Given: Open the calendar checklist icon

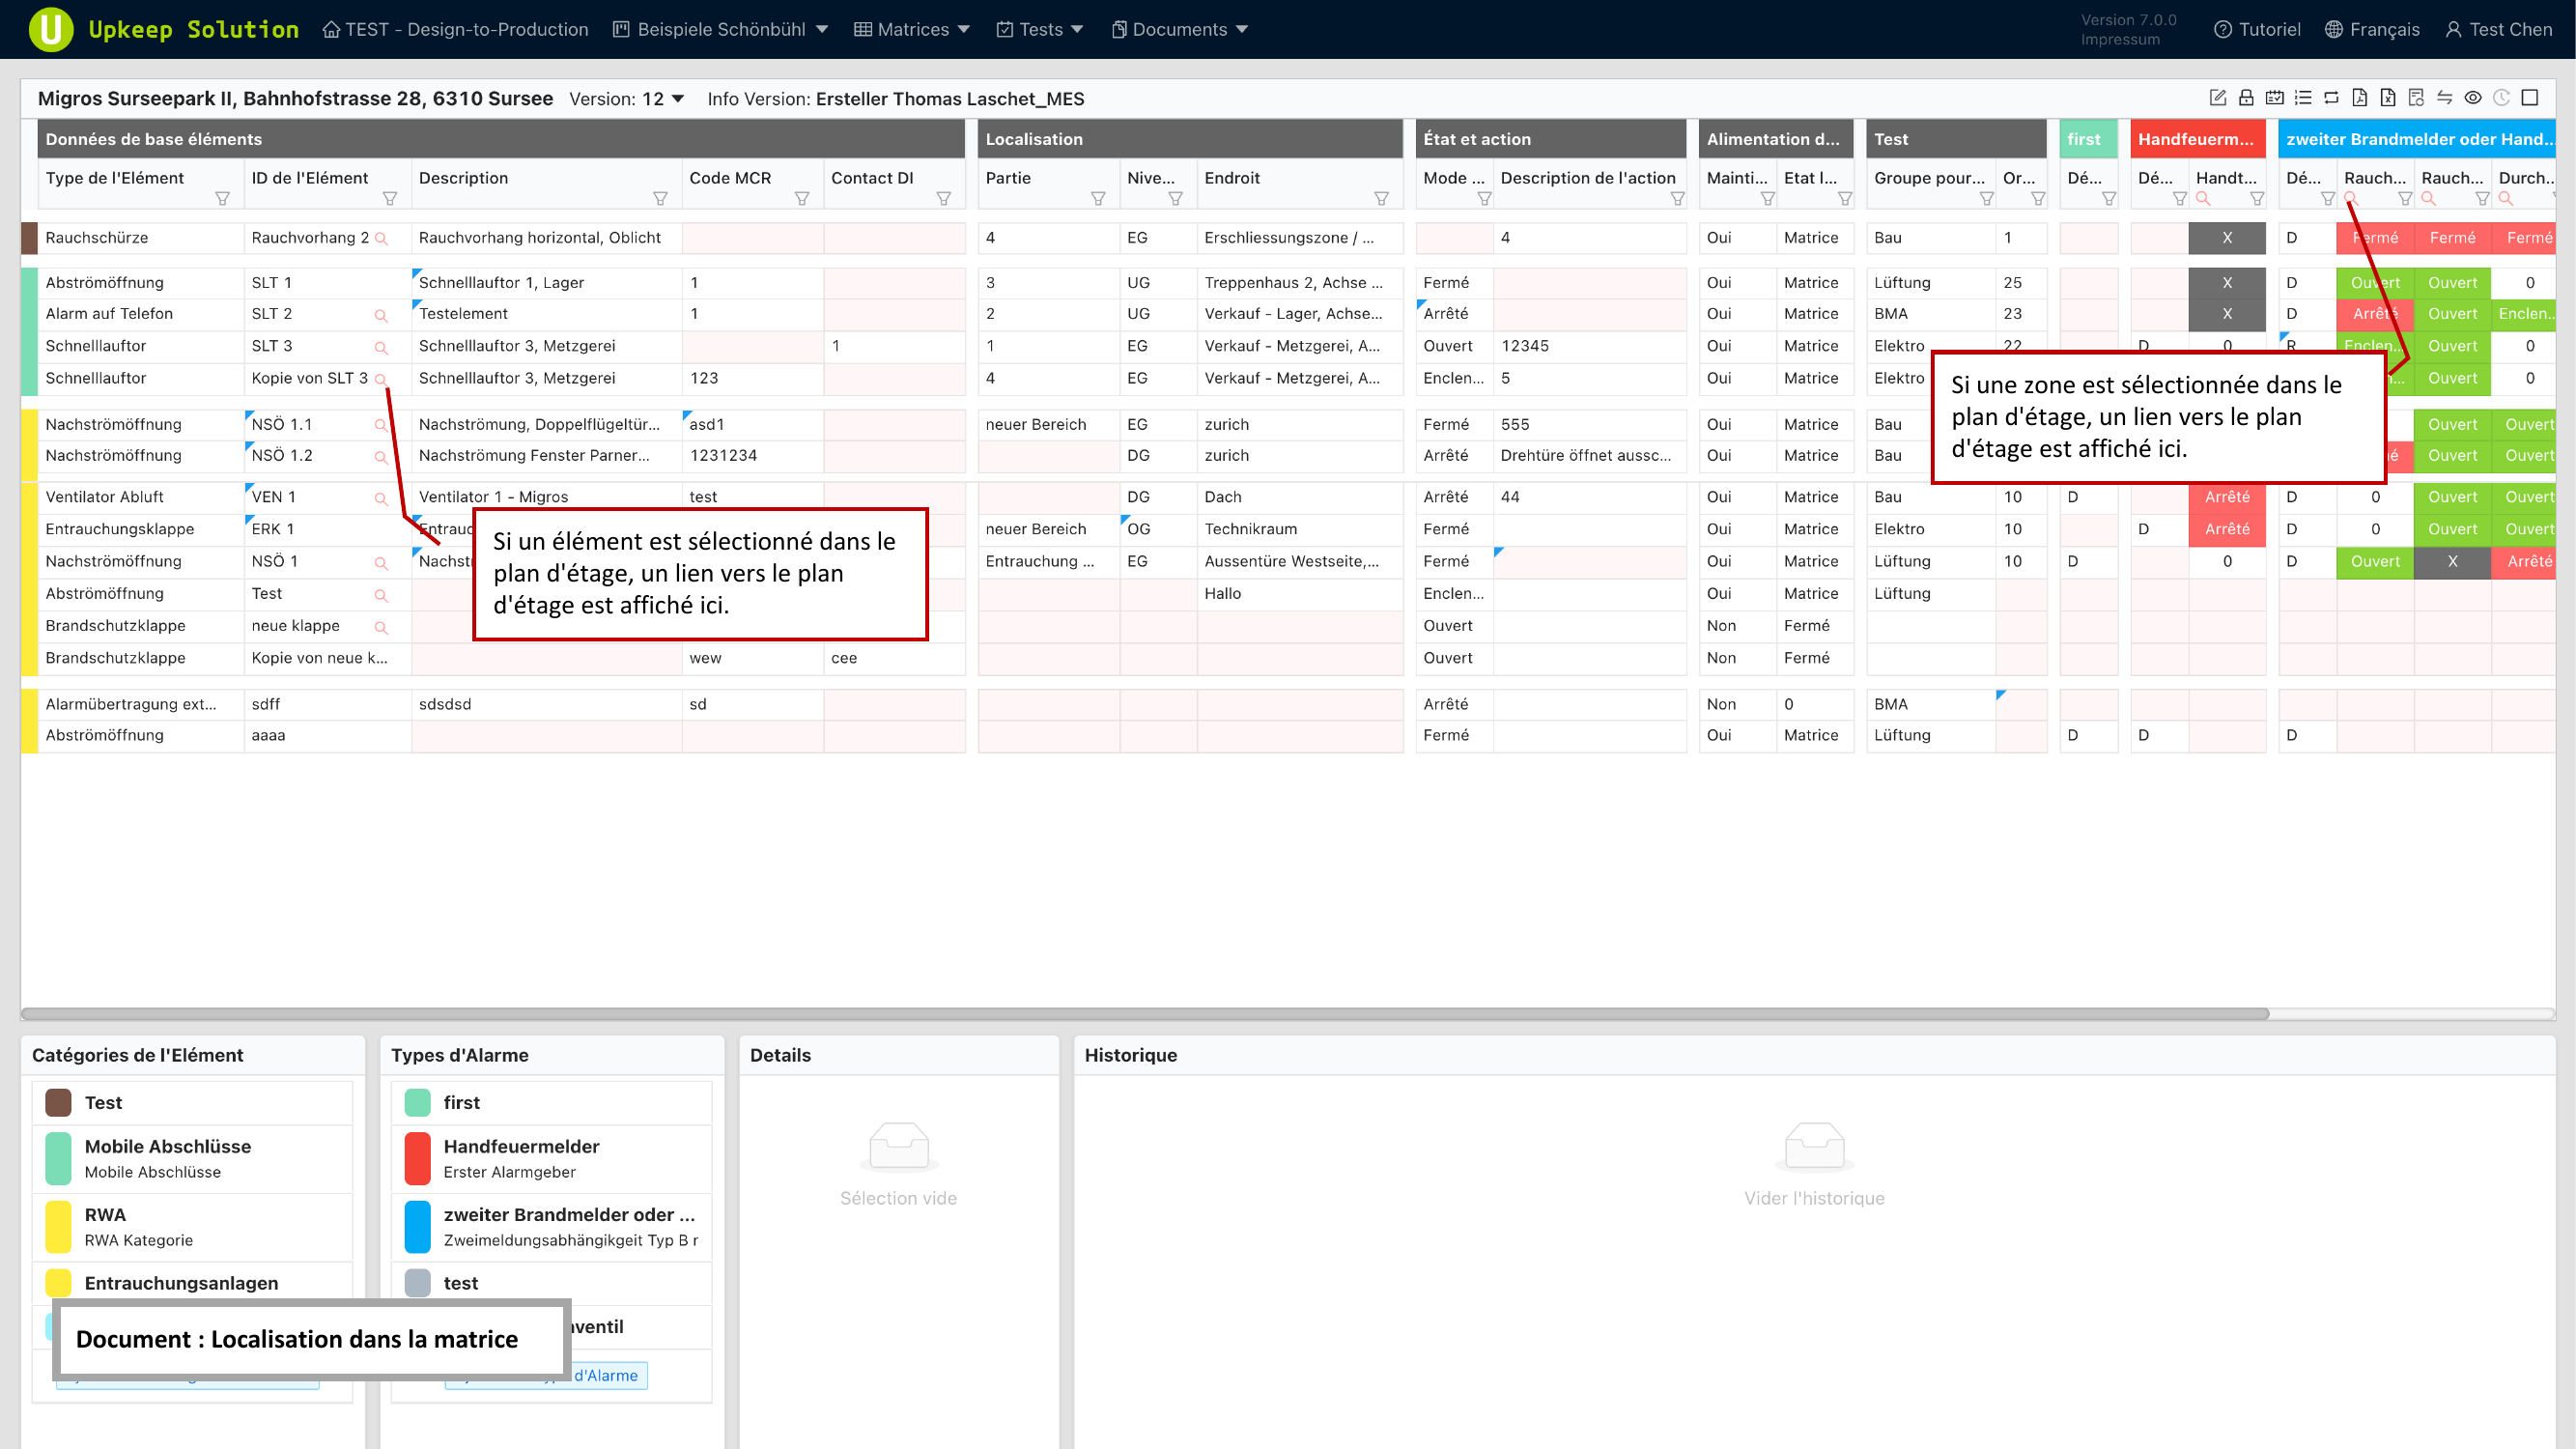Looking at the screenshot, I should [2274, 97].
